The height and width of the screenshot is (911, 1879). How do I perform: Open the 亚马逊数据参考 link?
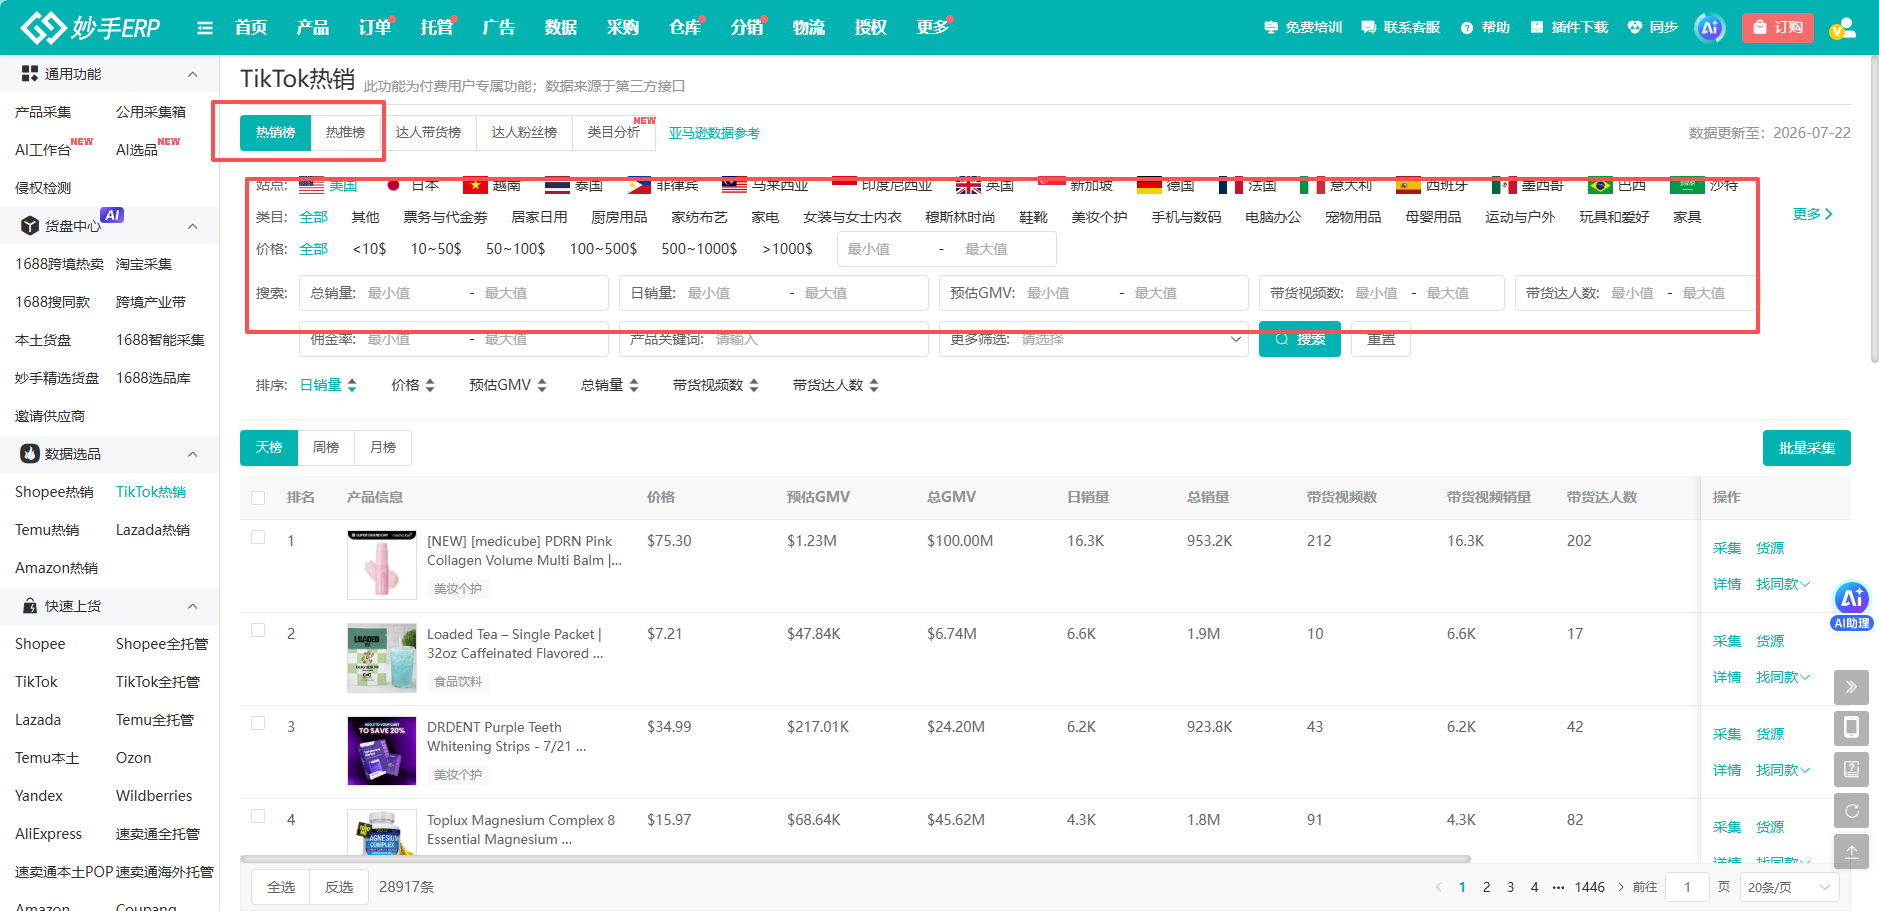tap(714, 133)
